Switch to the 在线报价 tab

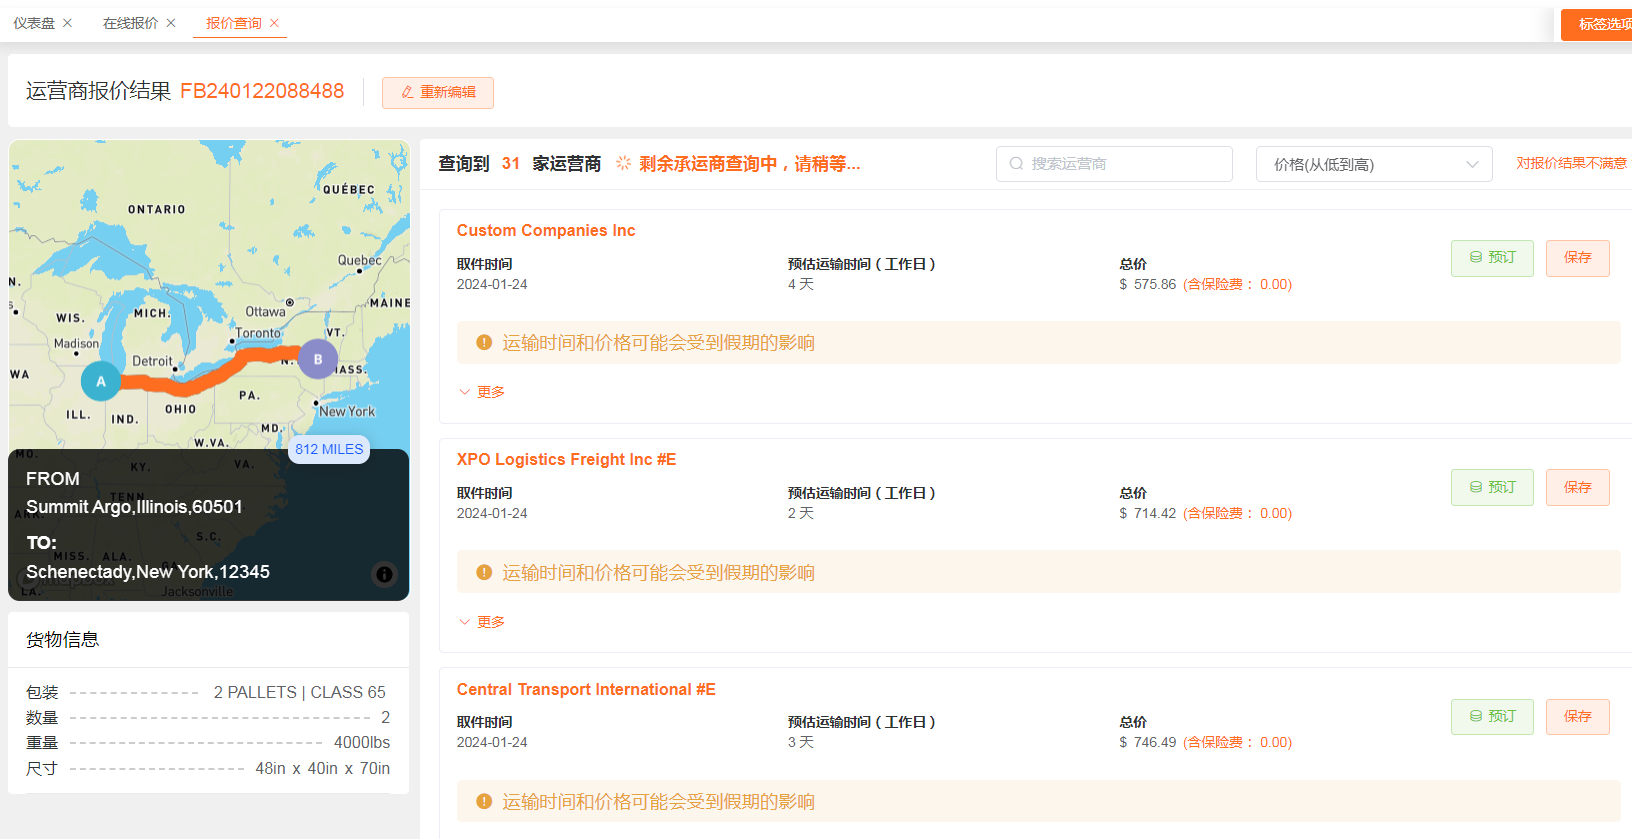130,23
